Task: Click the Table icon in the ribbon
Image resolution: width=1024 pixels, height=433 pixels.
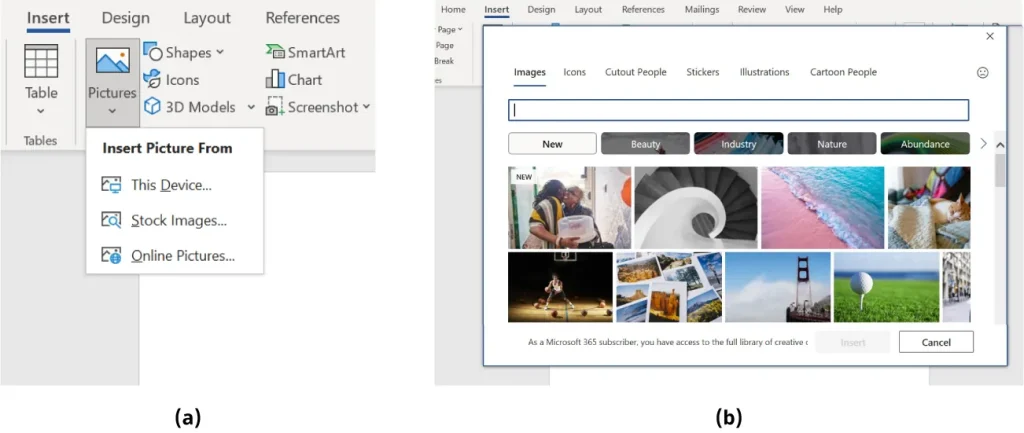Action: [41, 62]
